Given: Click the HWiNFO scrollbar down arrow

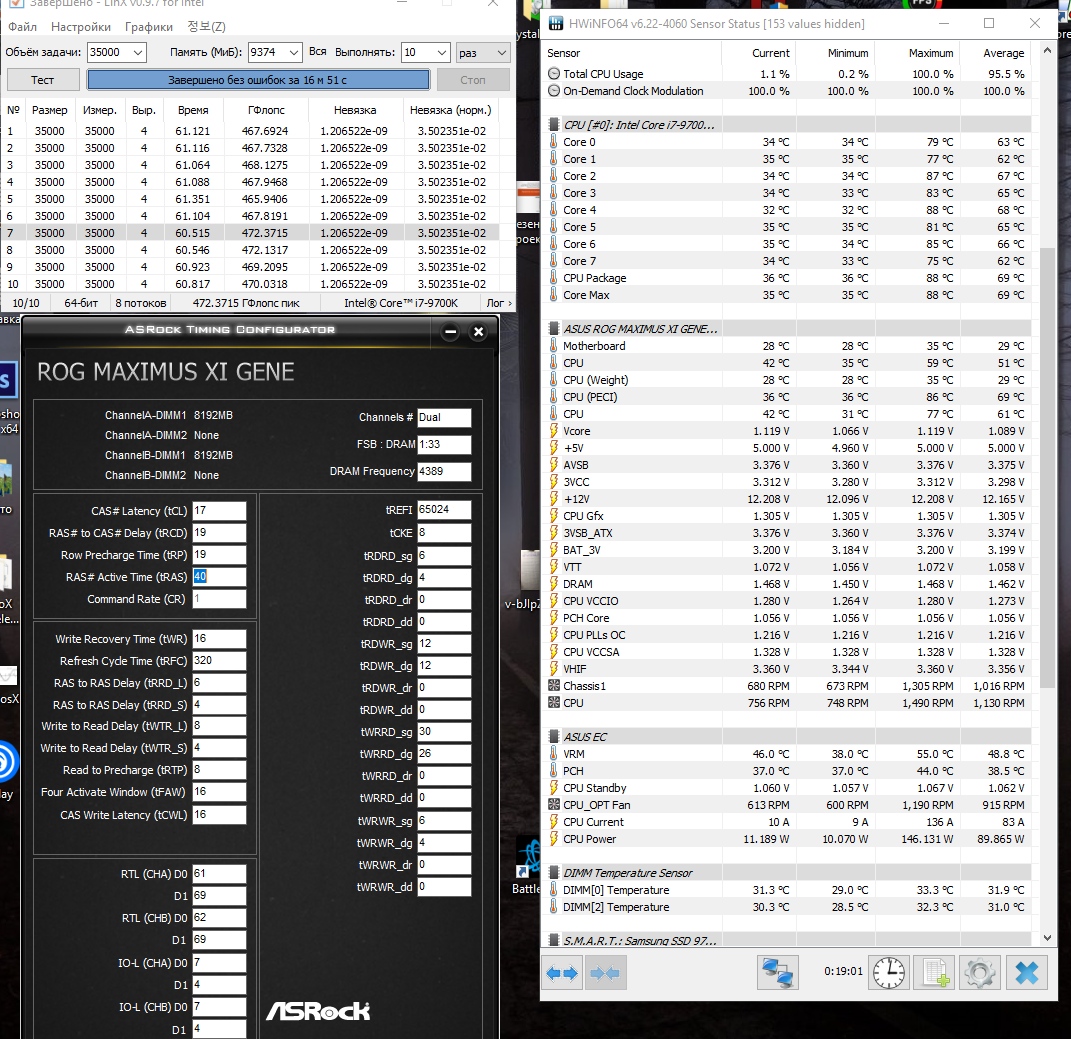Looking at the screenshot, I should click(x=1048, y=939).
